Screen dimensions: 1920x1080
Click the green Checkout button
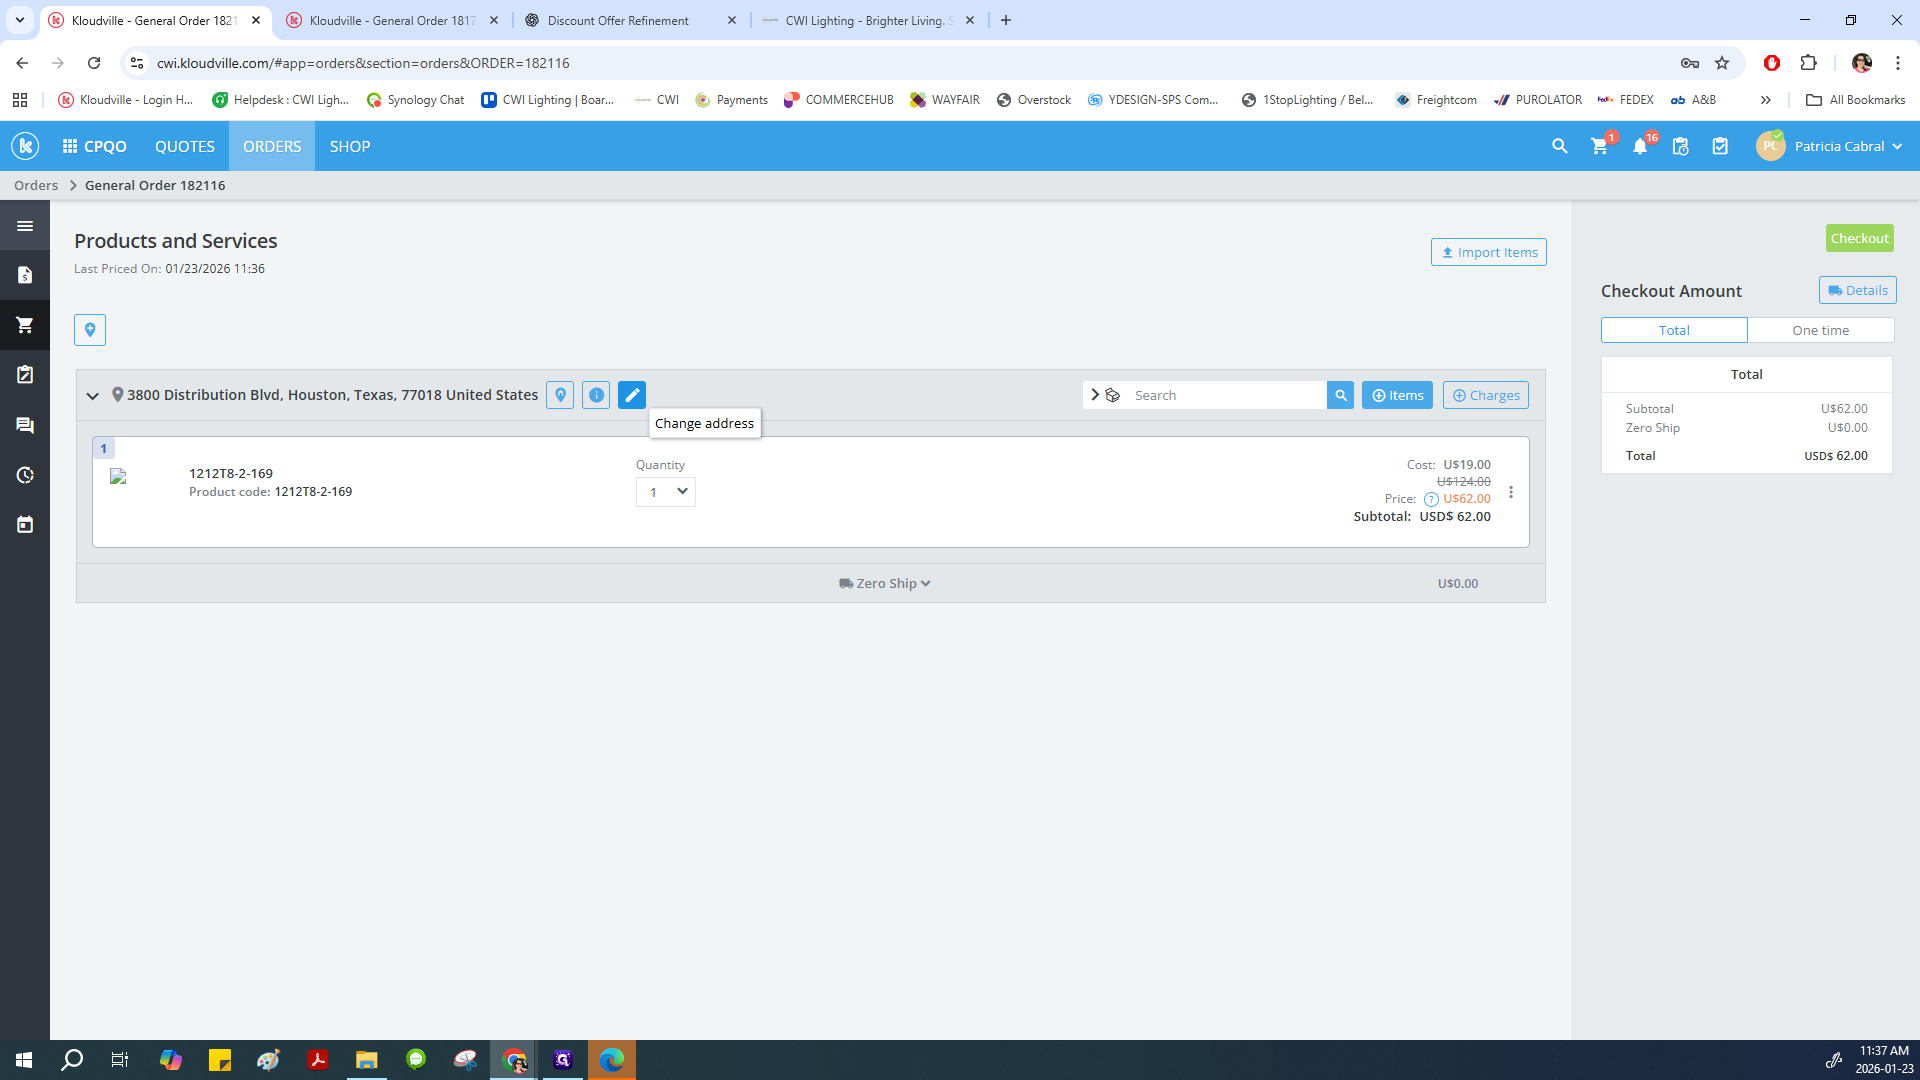(x=1859, y=238)
